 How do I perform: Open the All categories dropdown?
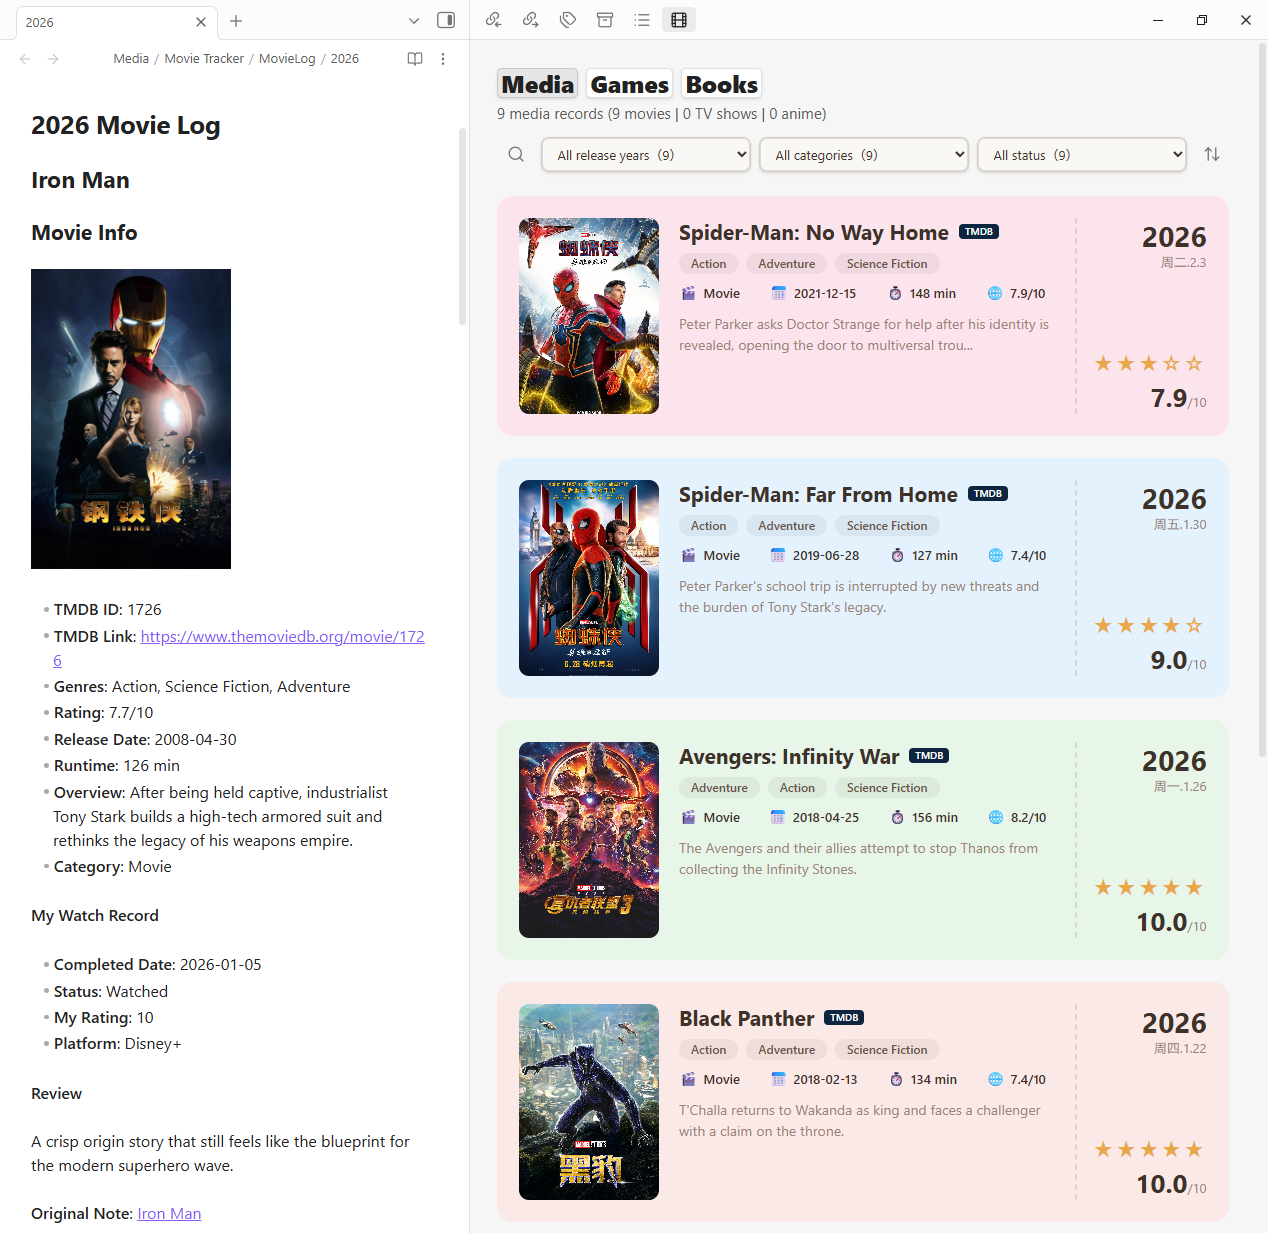pyautogui.click(x=864, y=155)
